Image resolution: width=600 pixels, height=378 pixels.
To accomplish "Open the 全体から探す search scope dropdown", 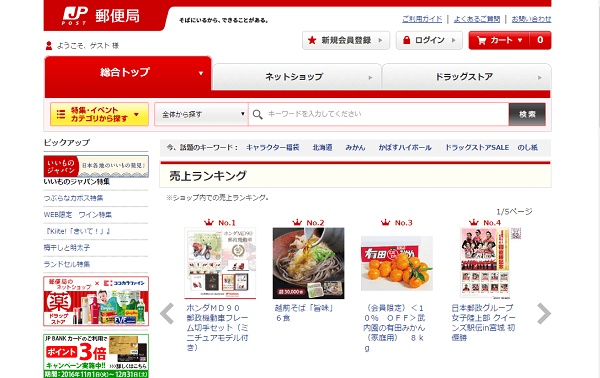I will [x=202, y=114].
